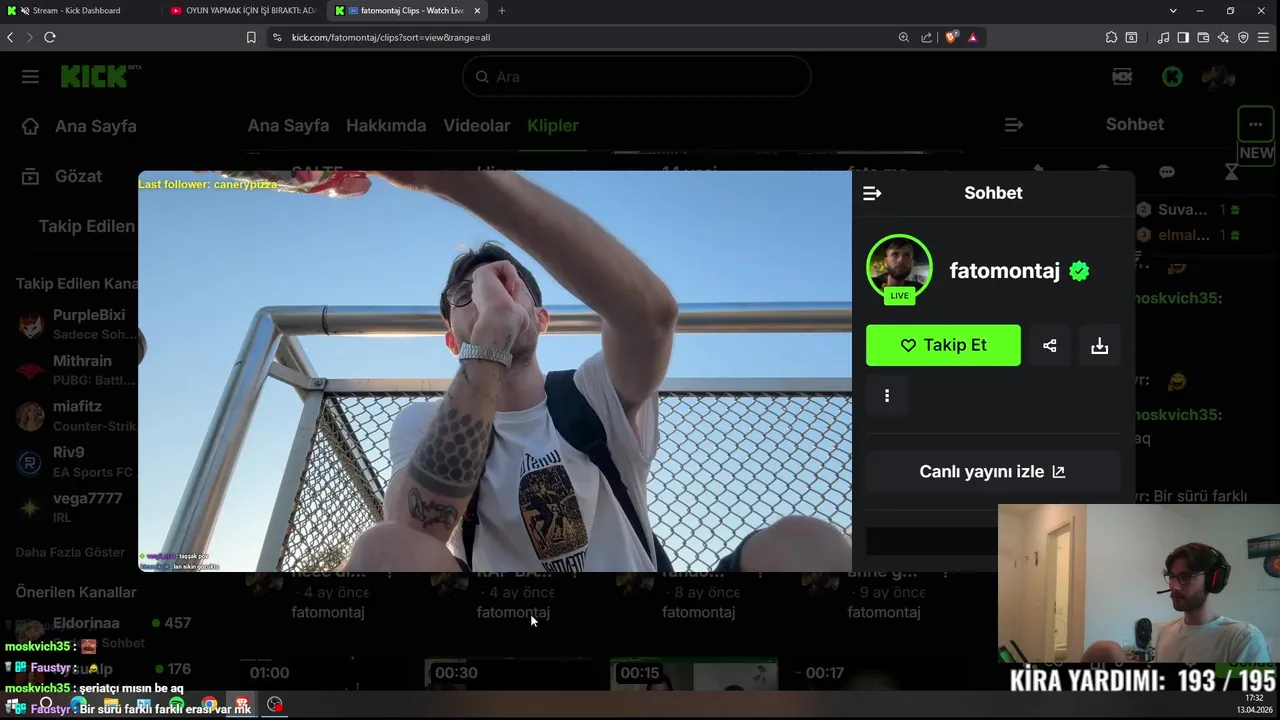Click the kick.com address bar URL
This screenshot has width=1280, height=720.
(x=391, y=37)
